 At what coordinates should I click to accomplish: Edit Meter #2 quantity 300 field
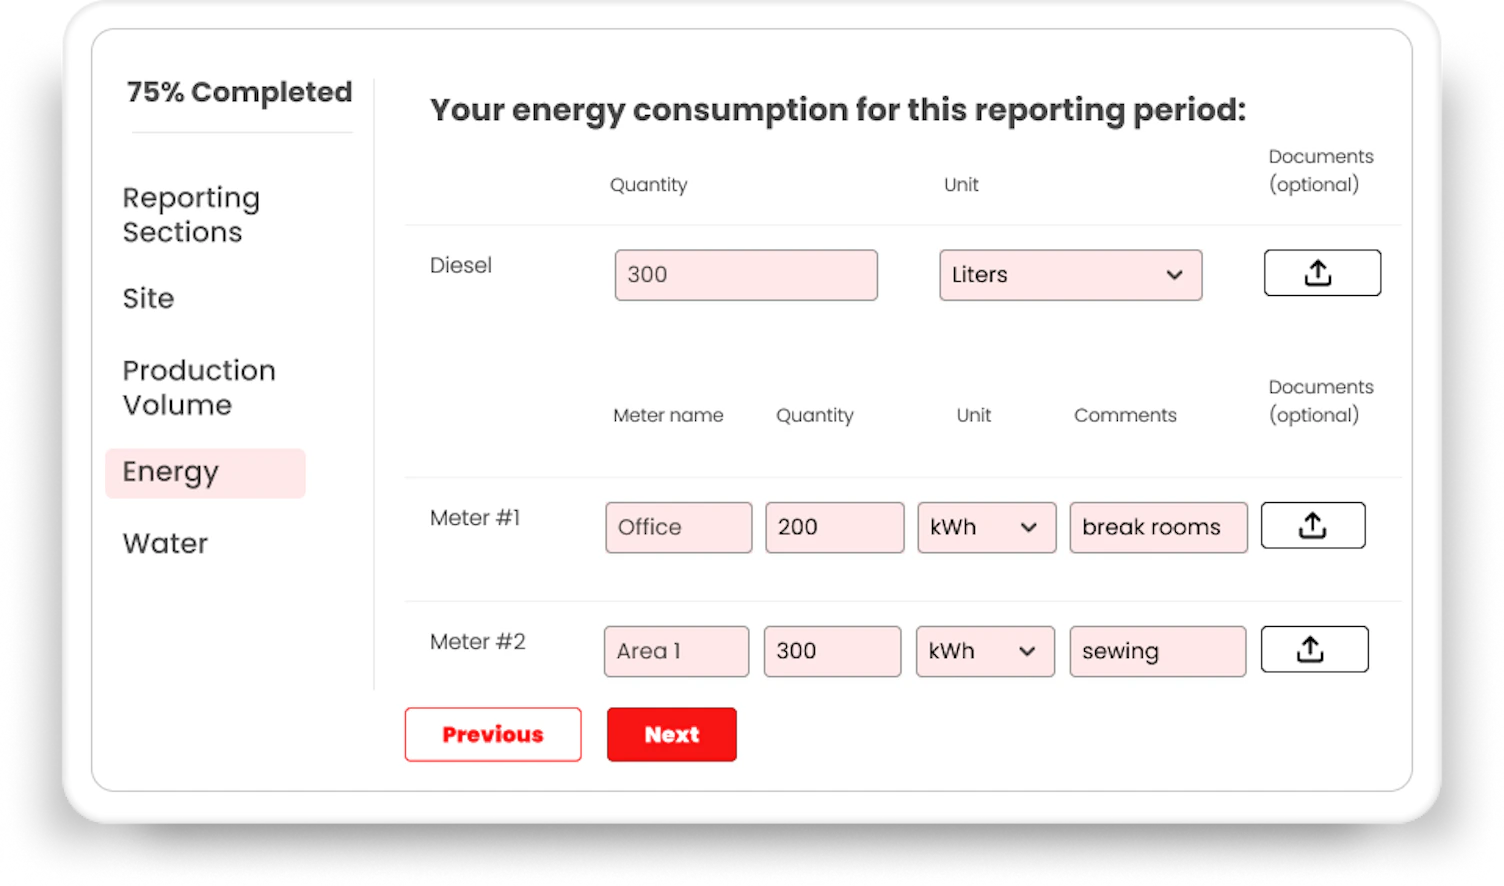832,651
